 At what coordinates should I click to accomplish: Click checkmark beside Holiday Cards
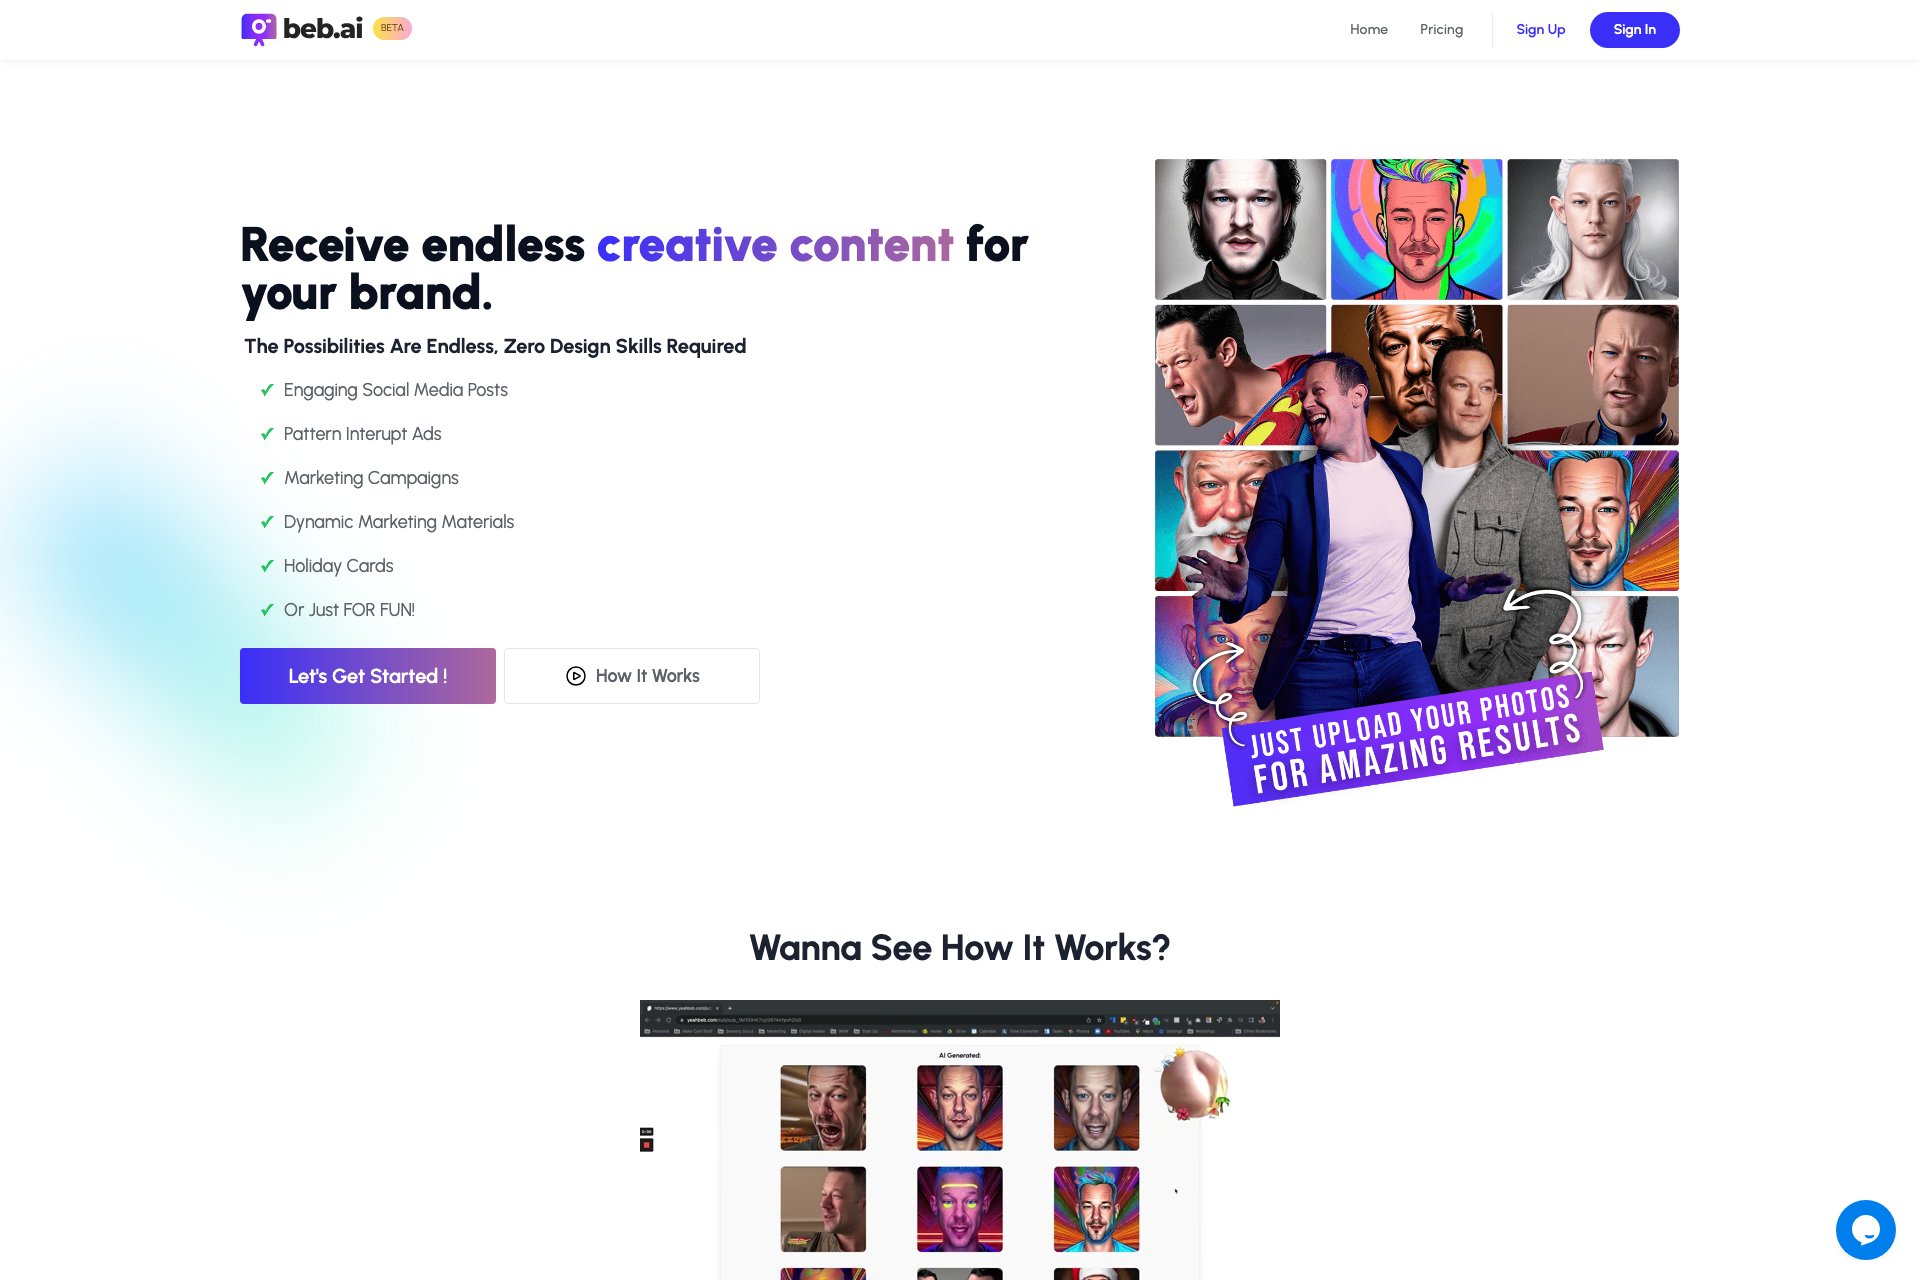click(267, 566)
